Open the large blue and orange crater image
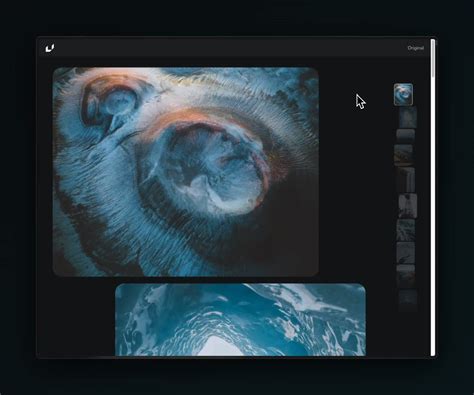Screen dimensions: 474x395 186,172
